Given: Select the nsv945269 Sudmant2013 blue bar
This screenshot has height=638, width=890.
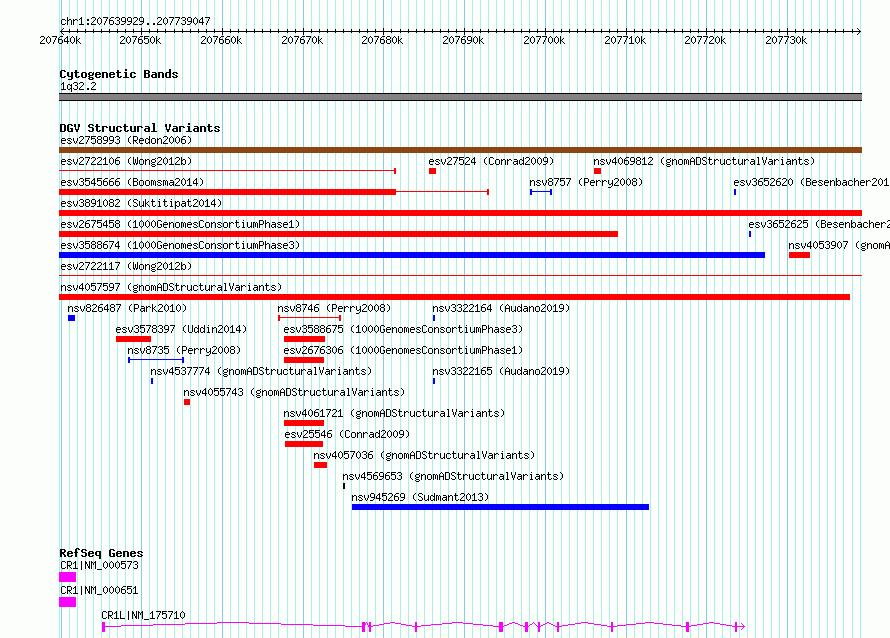Looking at the screenshot, I should [x=500, y=507].
